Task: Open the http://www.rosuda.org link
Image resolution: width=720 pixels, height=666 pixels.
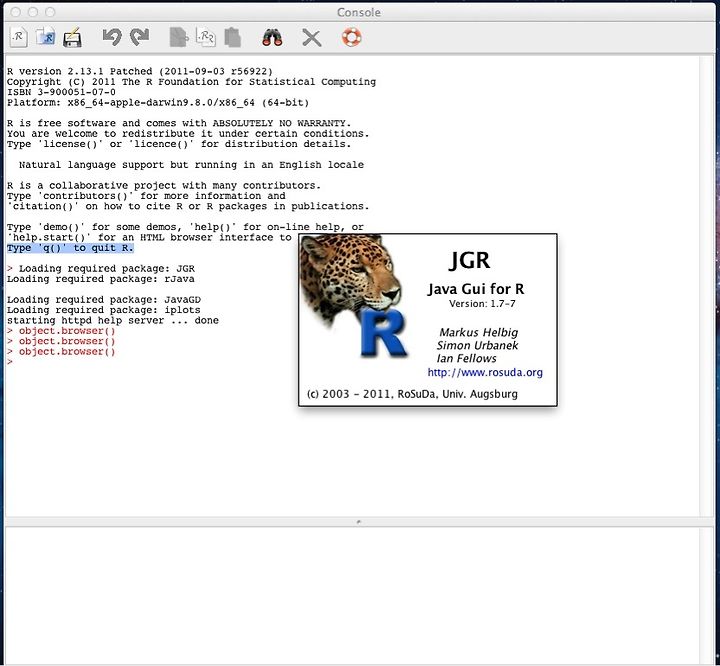Action: 485,372
